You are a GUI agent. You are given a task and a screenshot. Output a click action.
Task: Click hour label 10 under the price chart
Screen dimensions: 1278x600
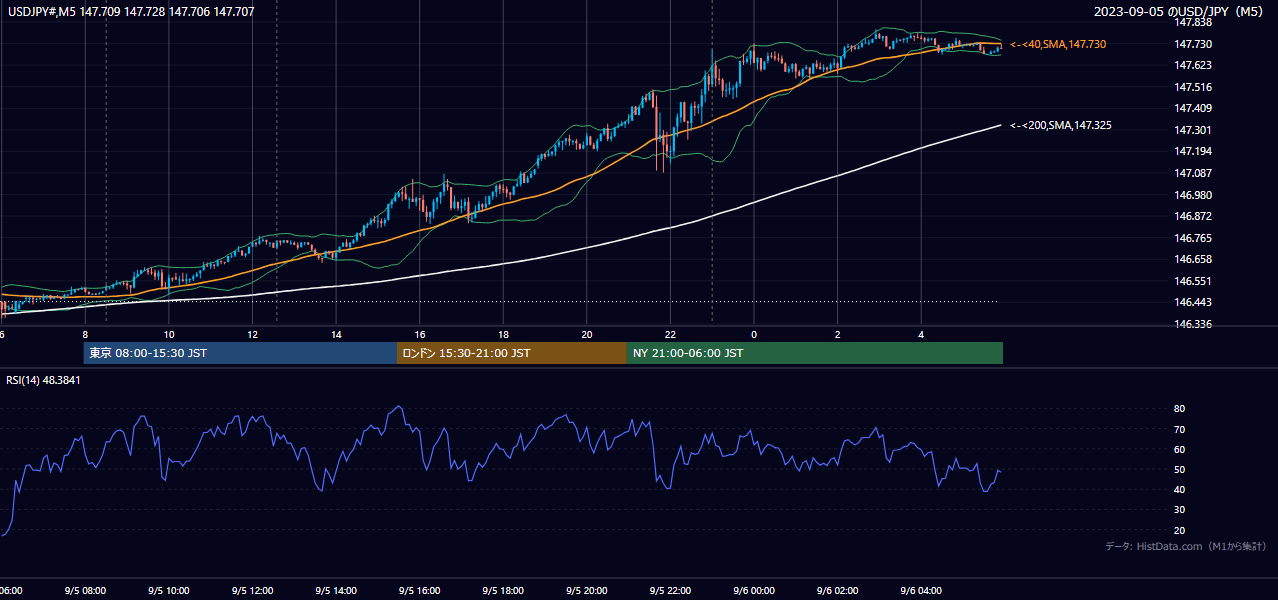(169, 334)
